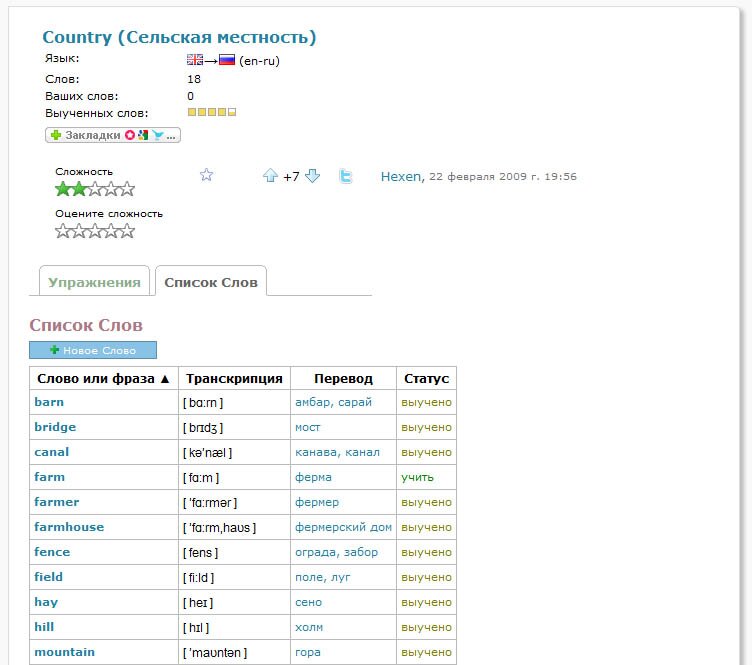Click the favorite star icon
Image resolution: width=752 pixels, height=665 pixels.
207,175
